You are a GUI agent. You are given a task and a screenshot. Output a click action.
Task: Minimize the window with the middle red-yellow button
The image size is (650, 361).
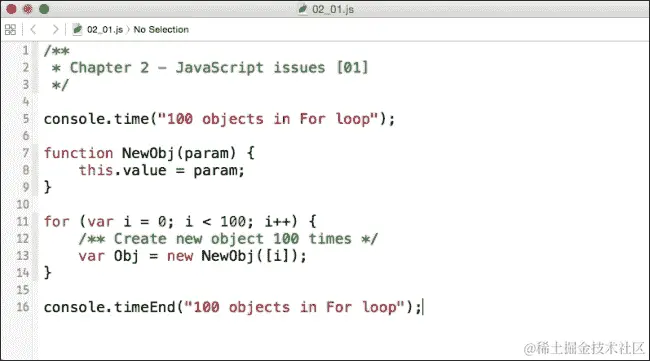point(28,9)
